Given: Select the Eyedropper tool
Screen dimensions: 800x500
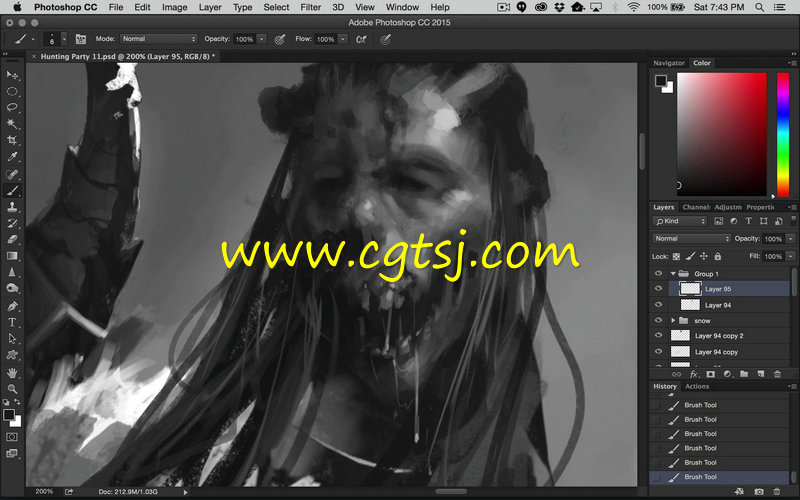Looking at the screenshot, I should pos(12,157).
